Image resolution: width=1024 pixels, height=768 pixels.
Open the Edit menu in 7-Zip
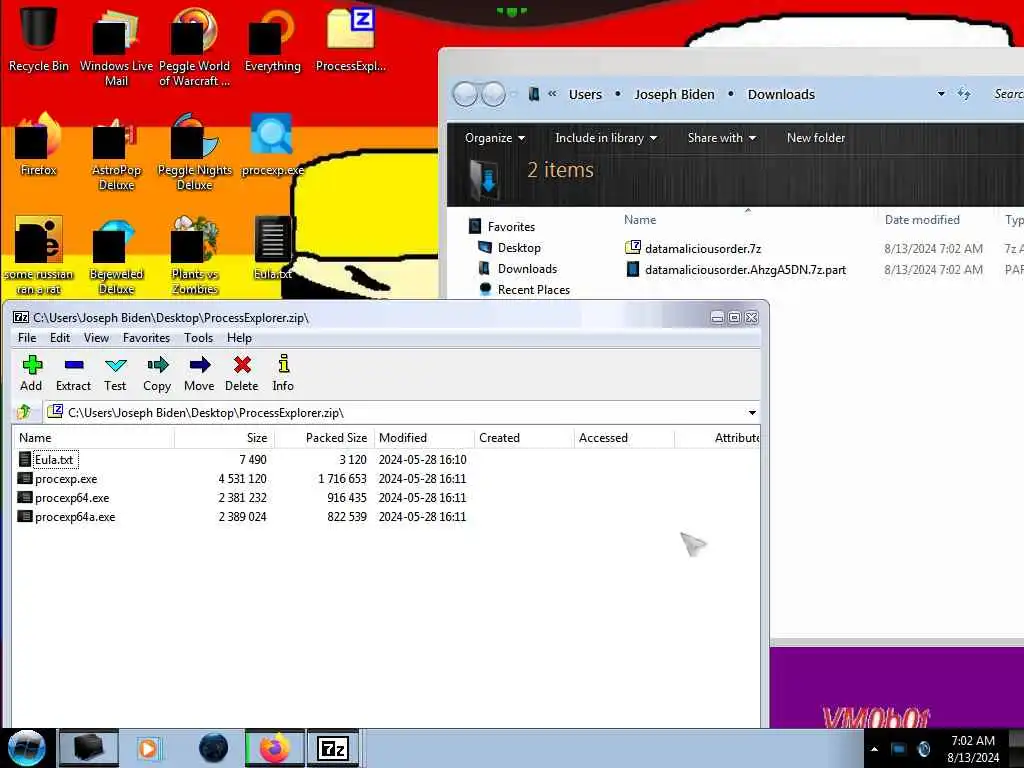coord(59,338)
